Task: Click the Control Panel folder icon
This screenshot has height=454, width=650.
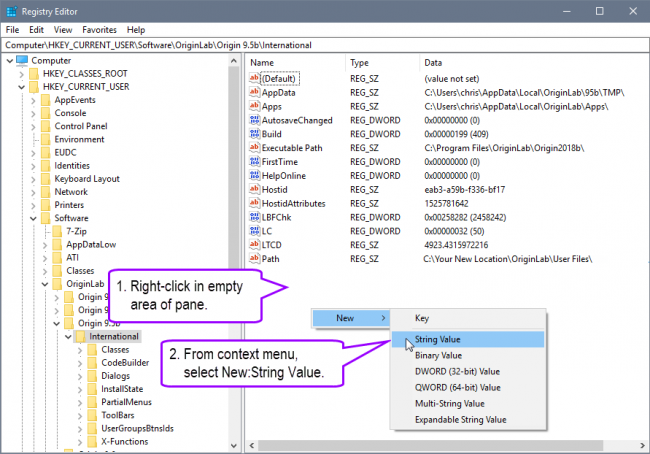Action: [46, 126]
